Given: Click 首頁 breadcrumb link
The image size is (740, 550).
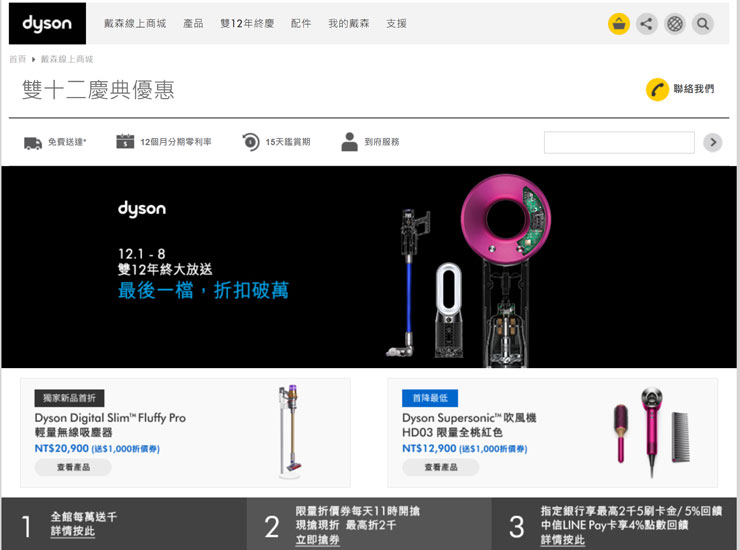Looking at the screenshot, I should 17,60.
